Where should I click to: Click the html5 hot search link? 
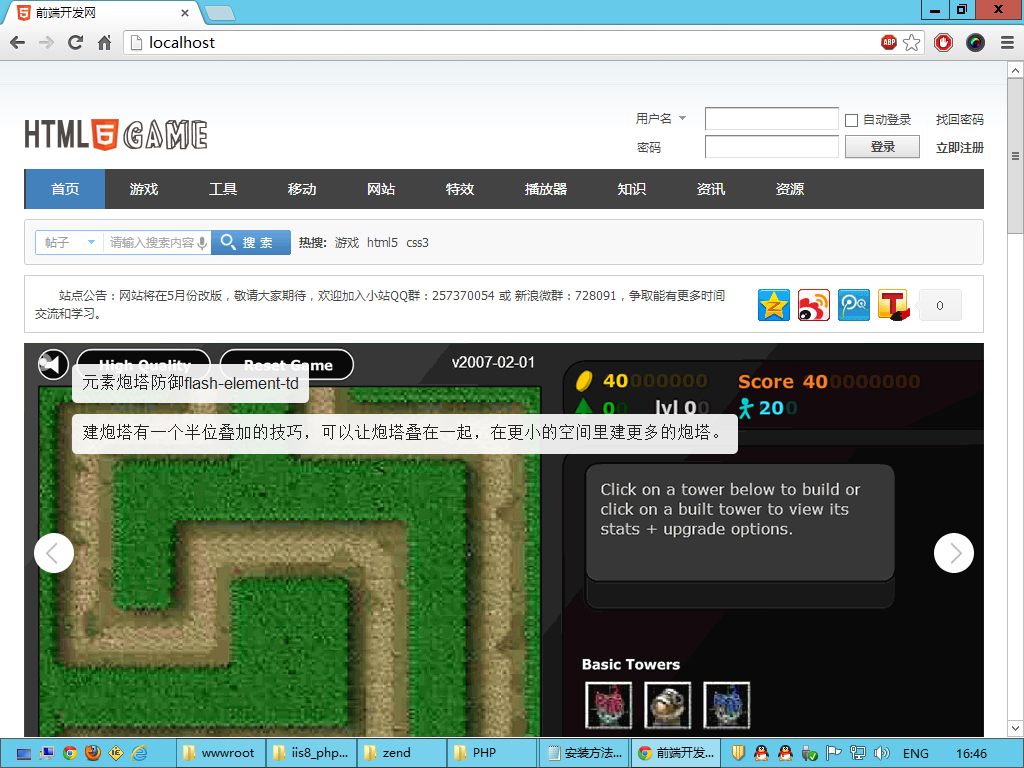(x=382, y=243)
